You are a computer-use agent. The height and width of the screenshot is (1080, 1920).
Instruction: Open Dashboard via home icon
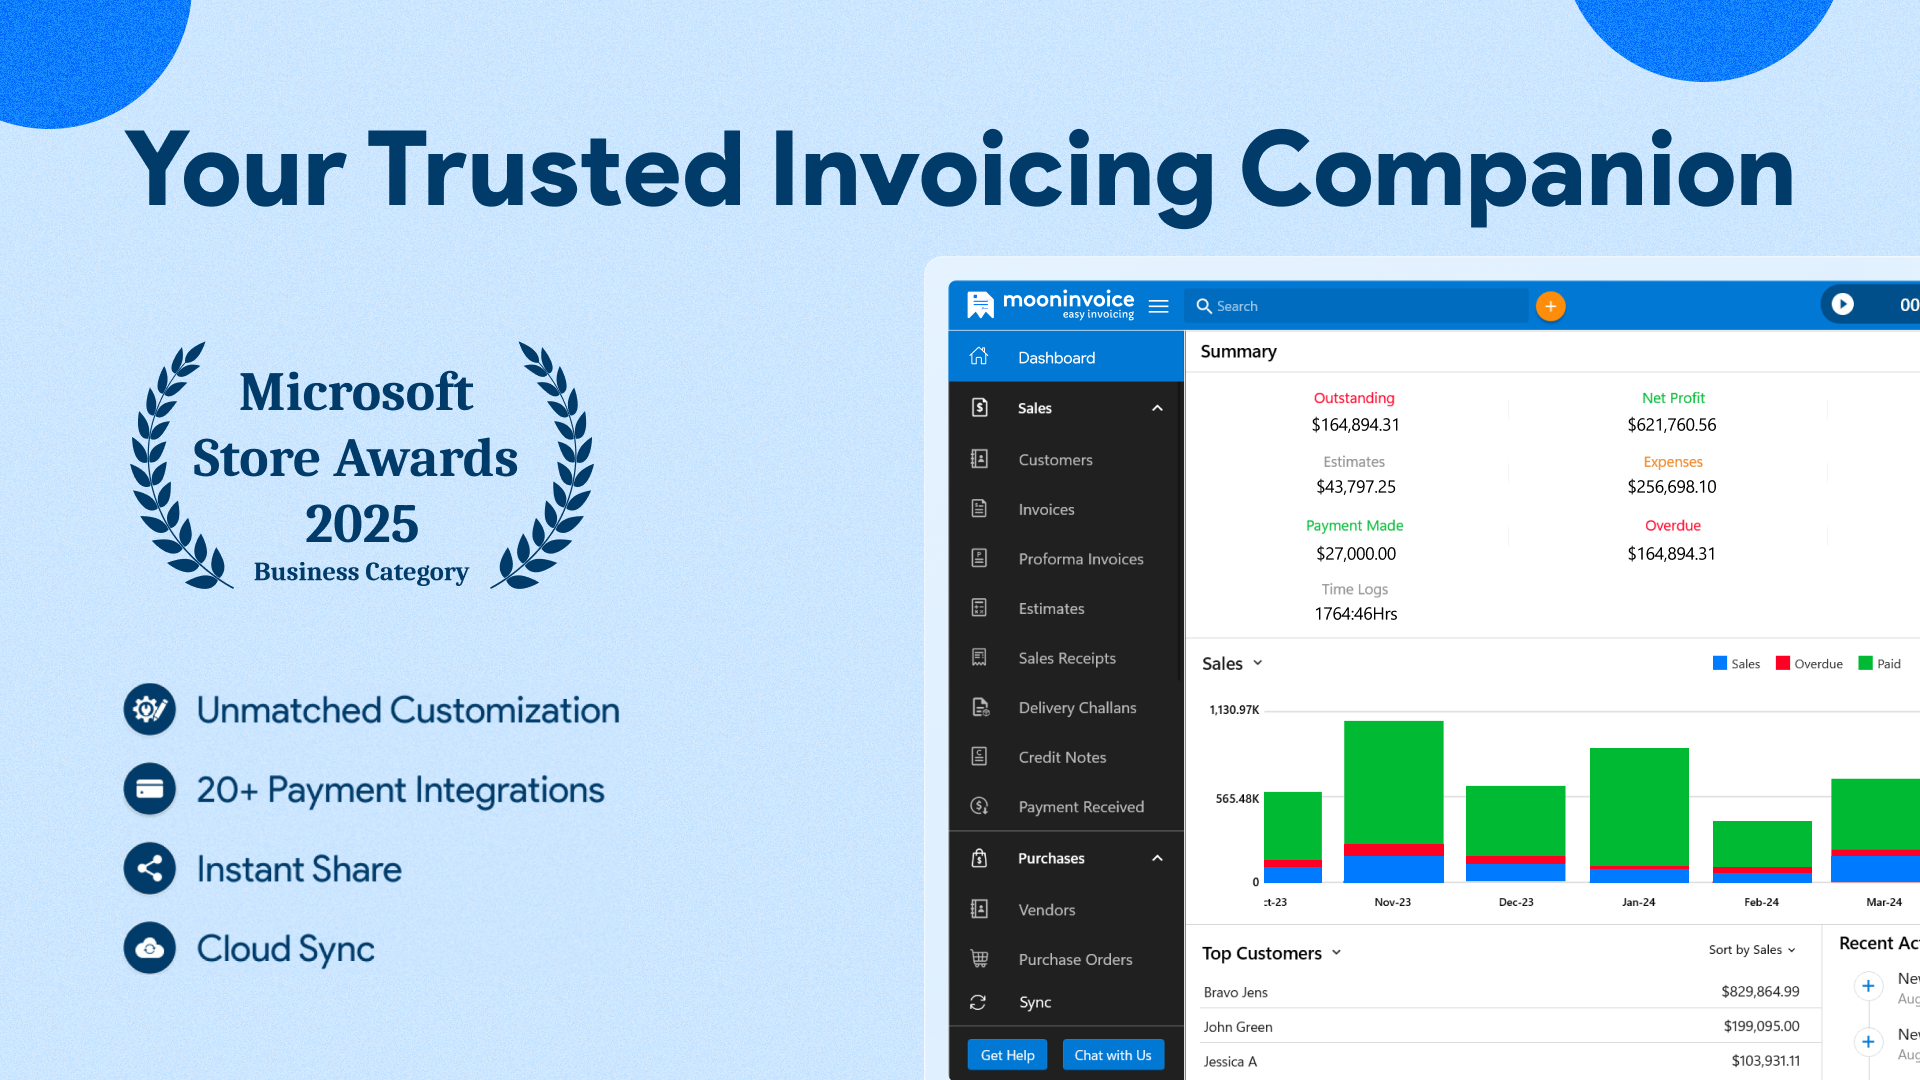(x=979, y=357)
